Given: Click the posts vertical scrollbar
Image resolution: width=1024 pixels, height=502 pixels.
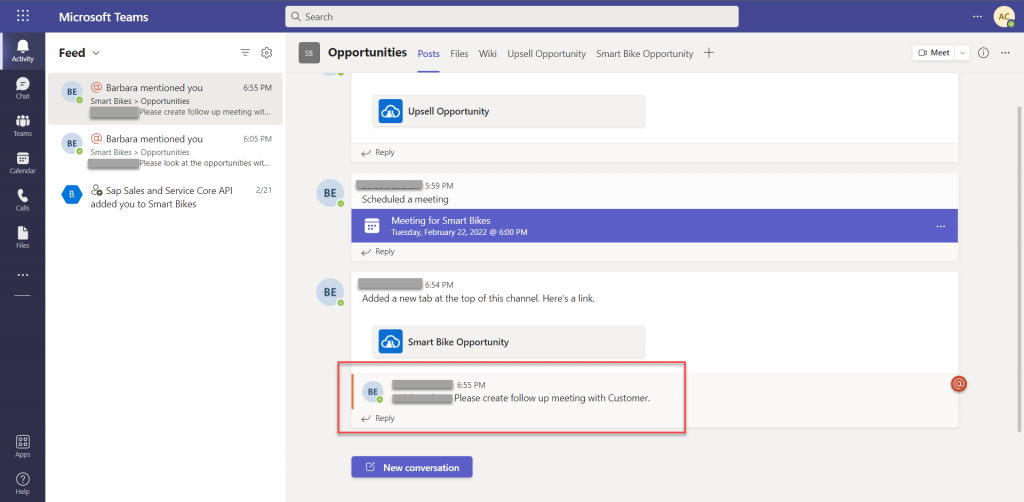Looking at the screenshot, I should pos(1019,268).
